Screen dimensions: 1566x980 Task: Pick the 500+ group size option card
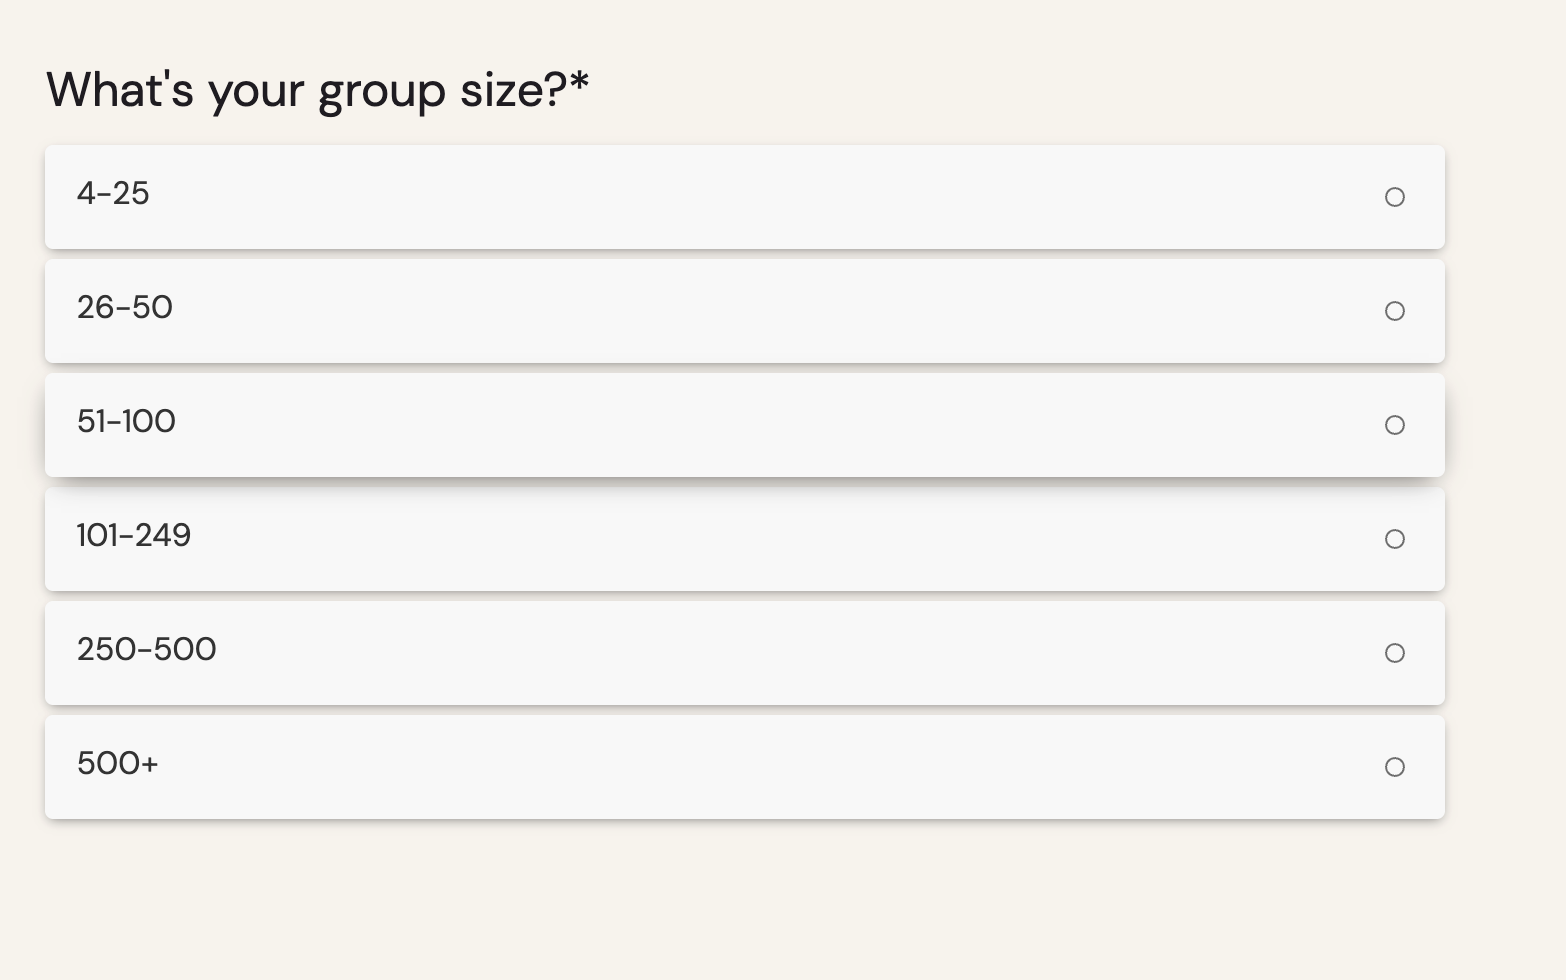[744, 767]
